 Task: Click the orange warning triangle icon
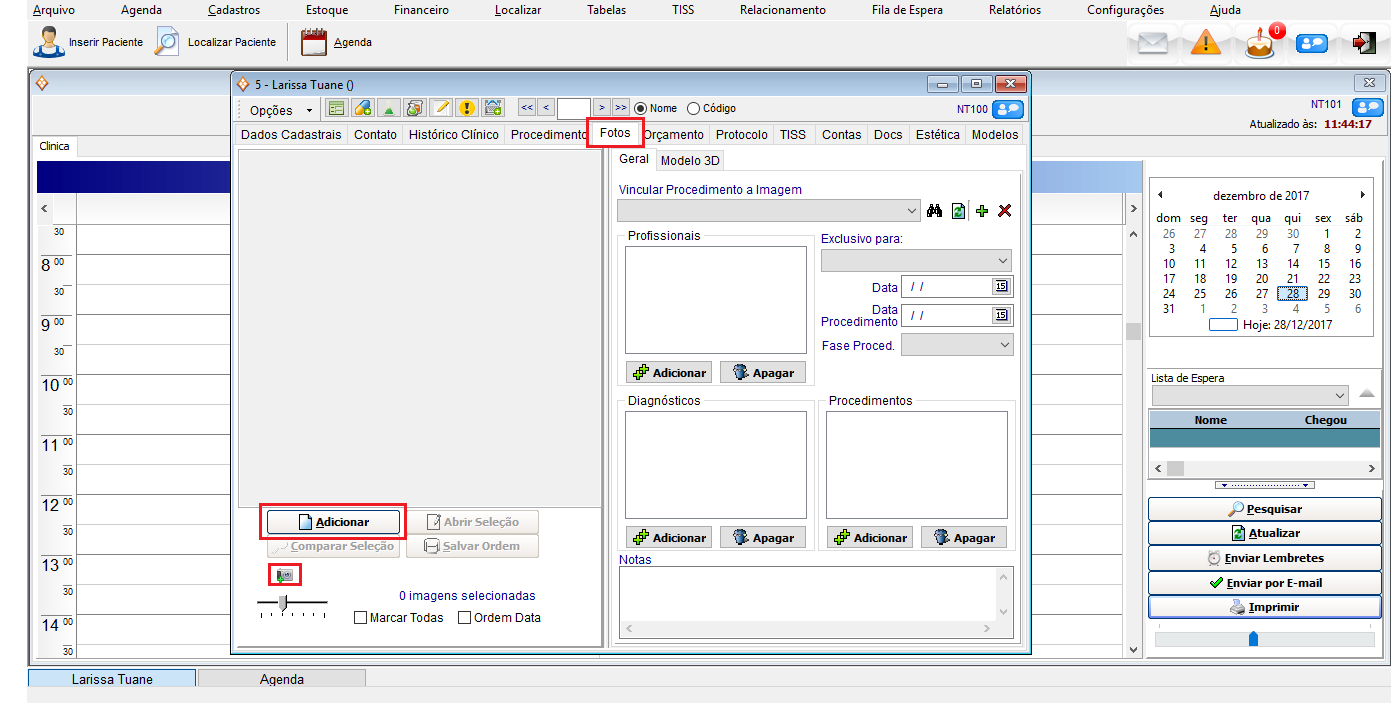1206,43
